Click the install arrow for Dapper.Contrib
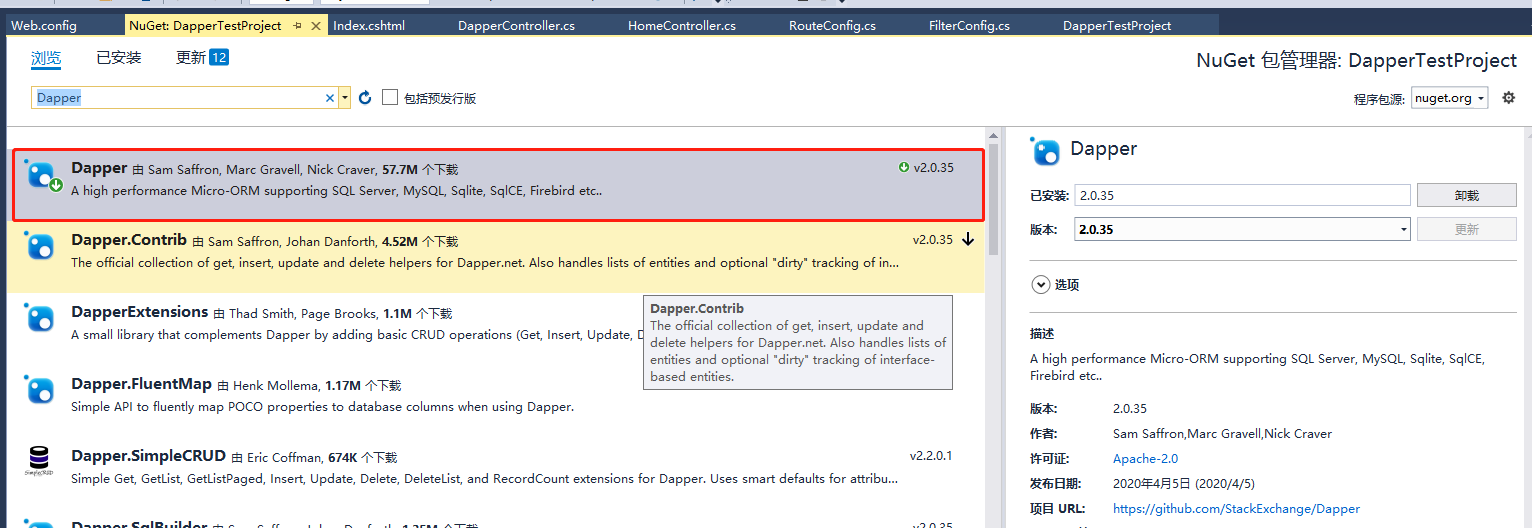 (x=968, y=240)
